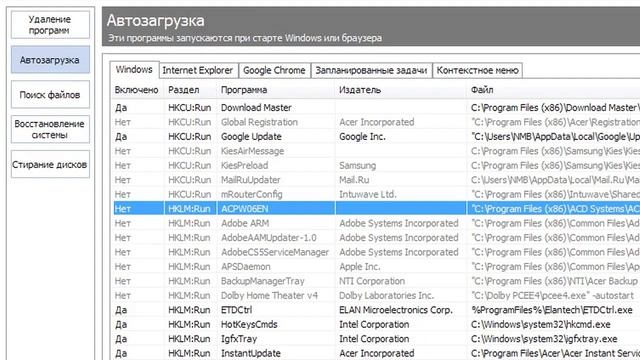Open the Стирание дисков section
This screenshot has width=640, height=360.
(x=50, y=164)
